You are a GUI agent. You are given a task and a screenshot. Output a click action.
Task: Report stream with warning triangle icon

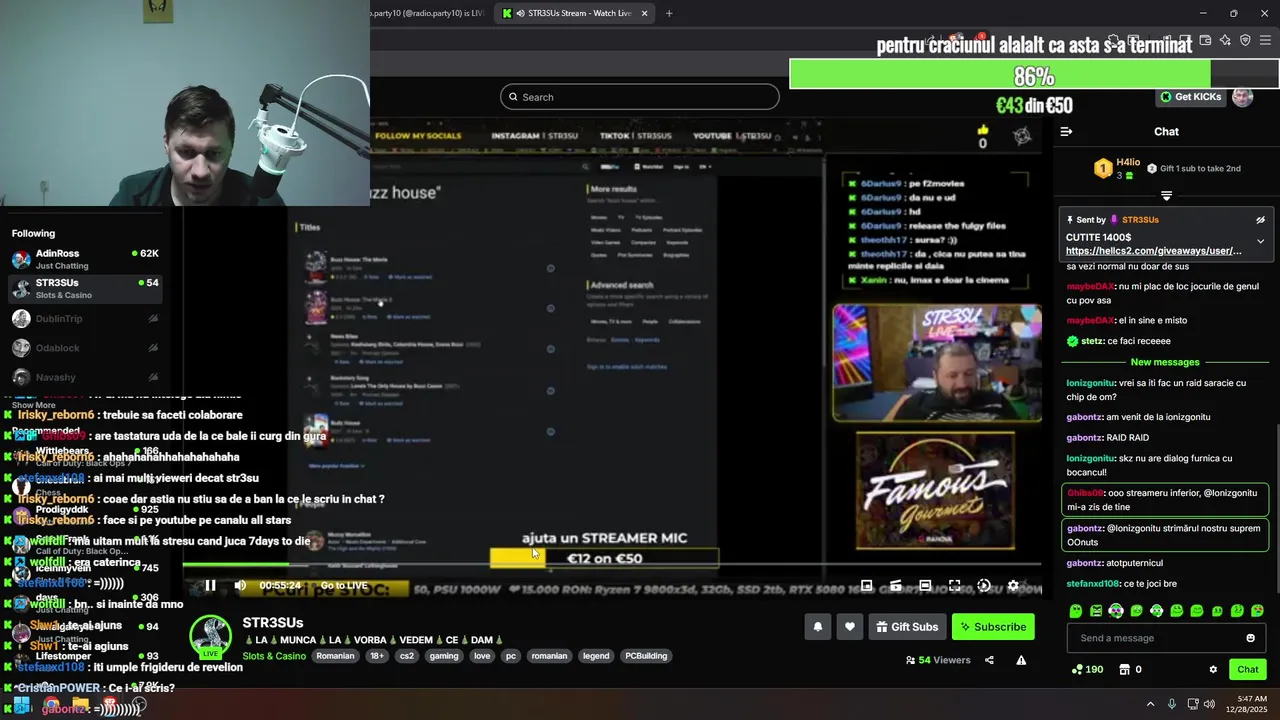point(1021,660)
